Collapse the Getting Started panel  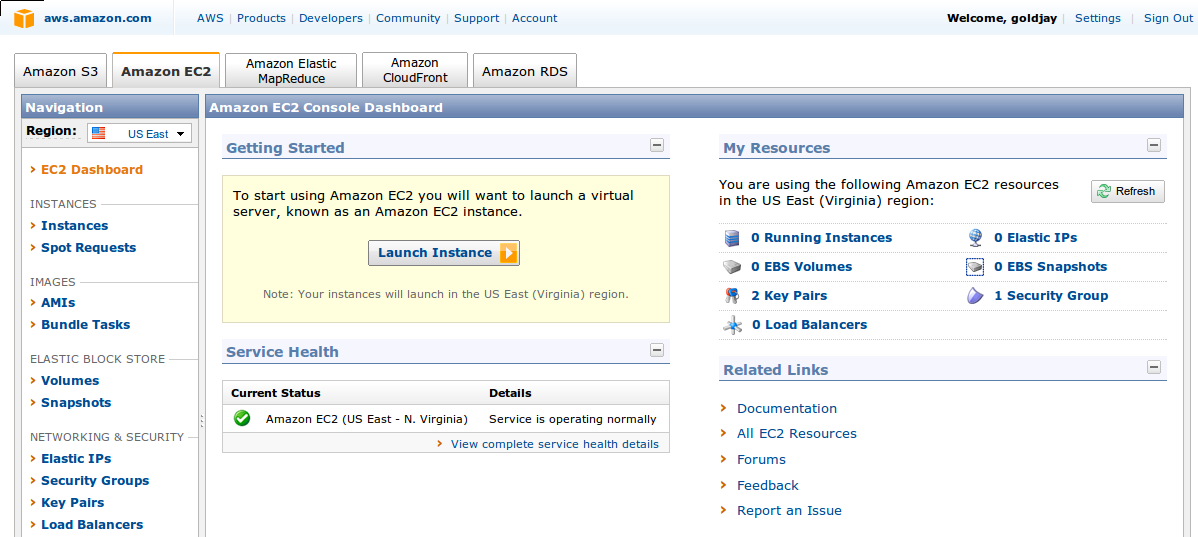click(657, 145)
